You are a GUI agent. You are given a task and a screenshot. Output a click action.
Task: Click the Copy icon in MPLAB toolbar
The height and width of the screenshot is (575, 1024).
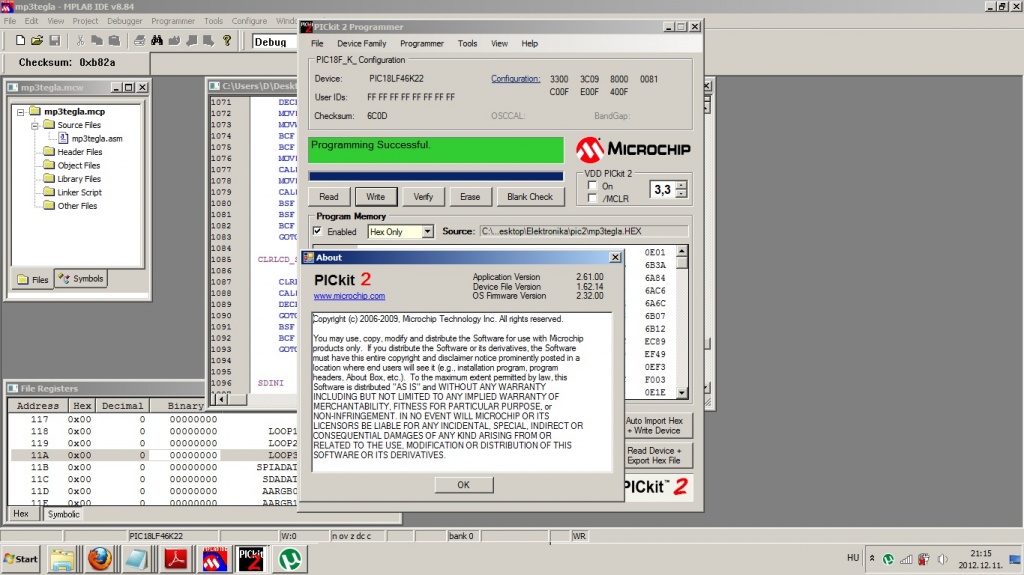(x=97, y=41)
